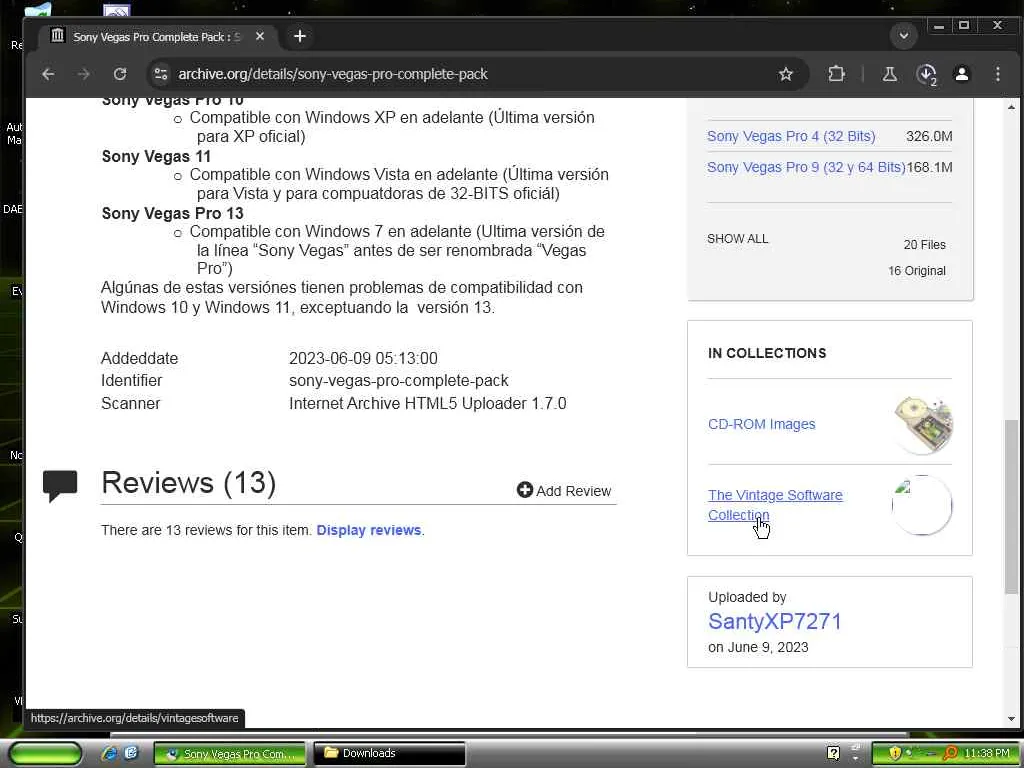The width and height of the screenshot is (1024, 768).
Task: Click the Reviews speech bubble icon
Action: 60,485
